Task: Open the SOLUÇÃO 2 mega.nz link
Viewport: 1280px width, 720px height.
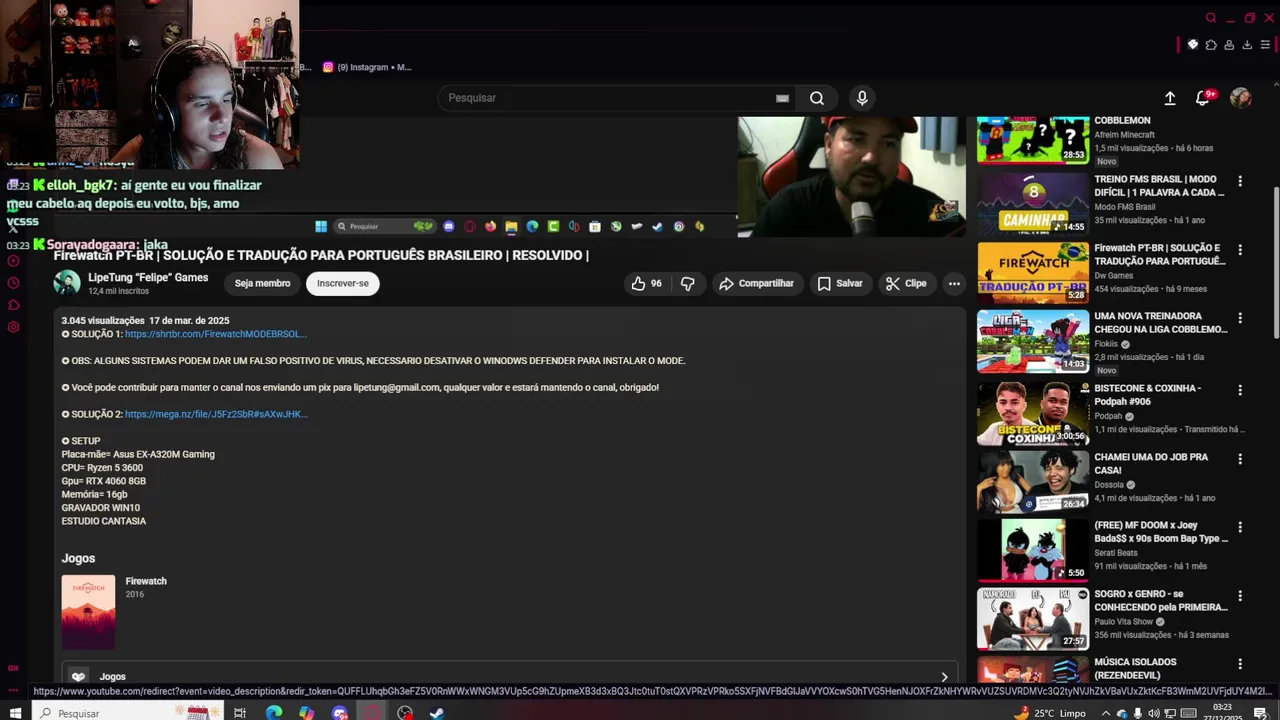Action: point(216,414)
